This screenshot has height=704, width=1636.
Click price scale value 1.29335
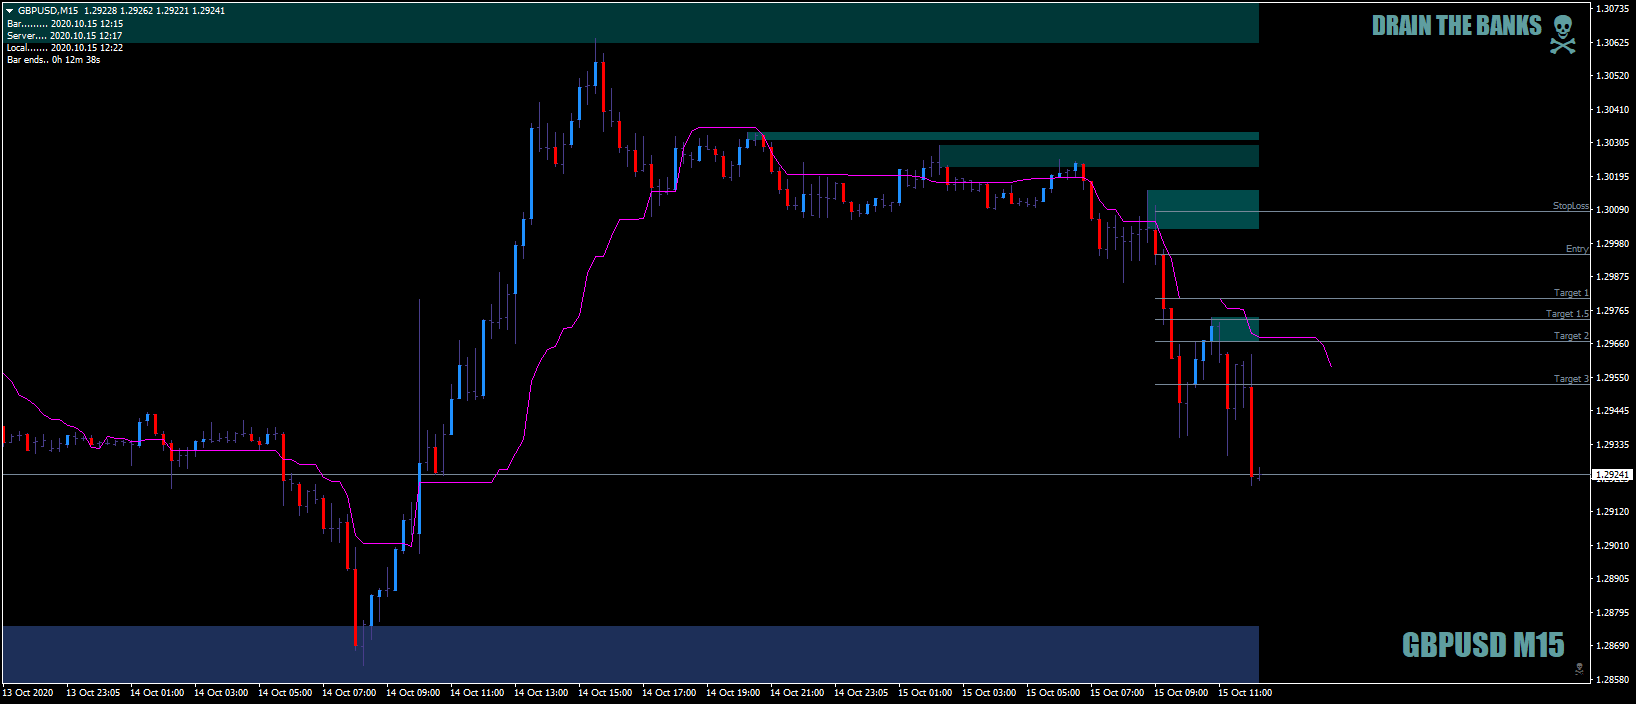(x=1612, y=444)
